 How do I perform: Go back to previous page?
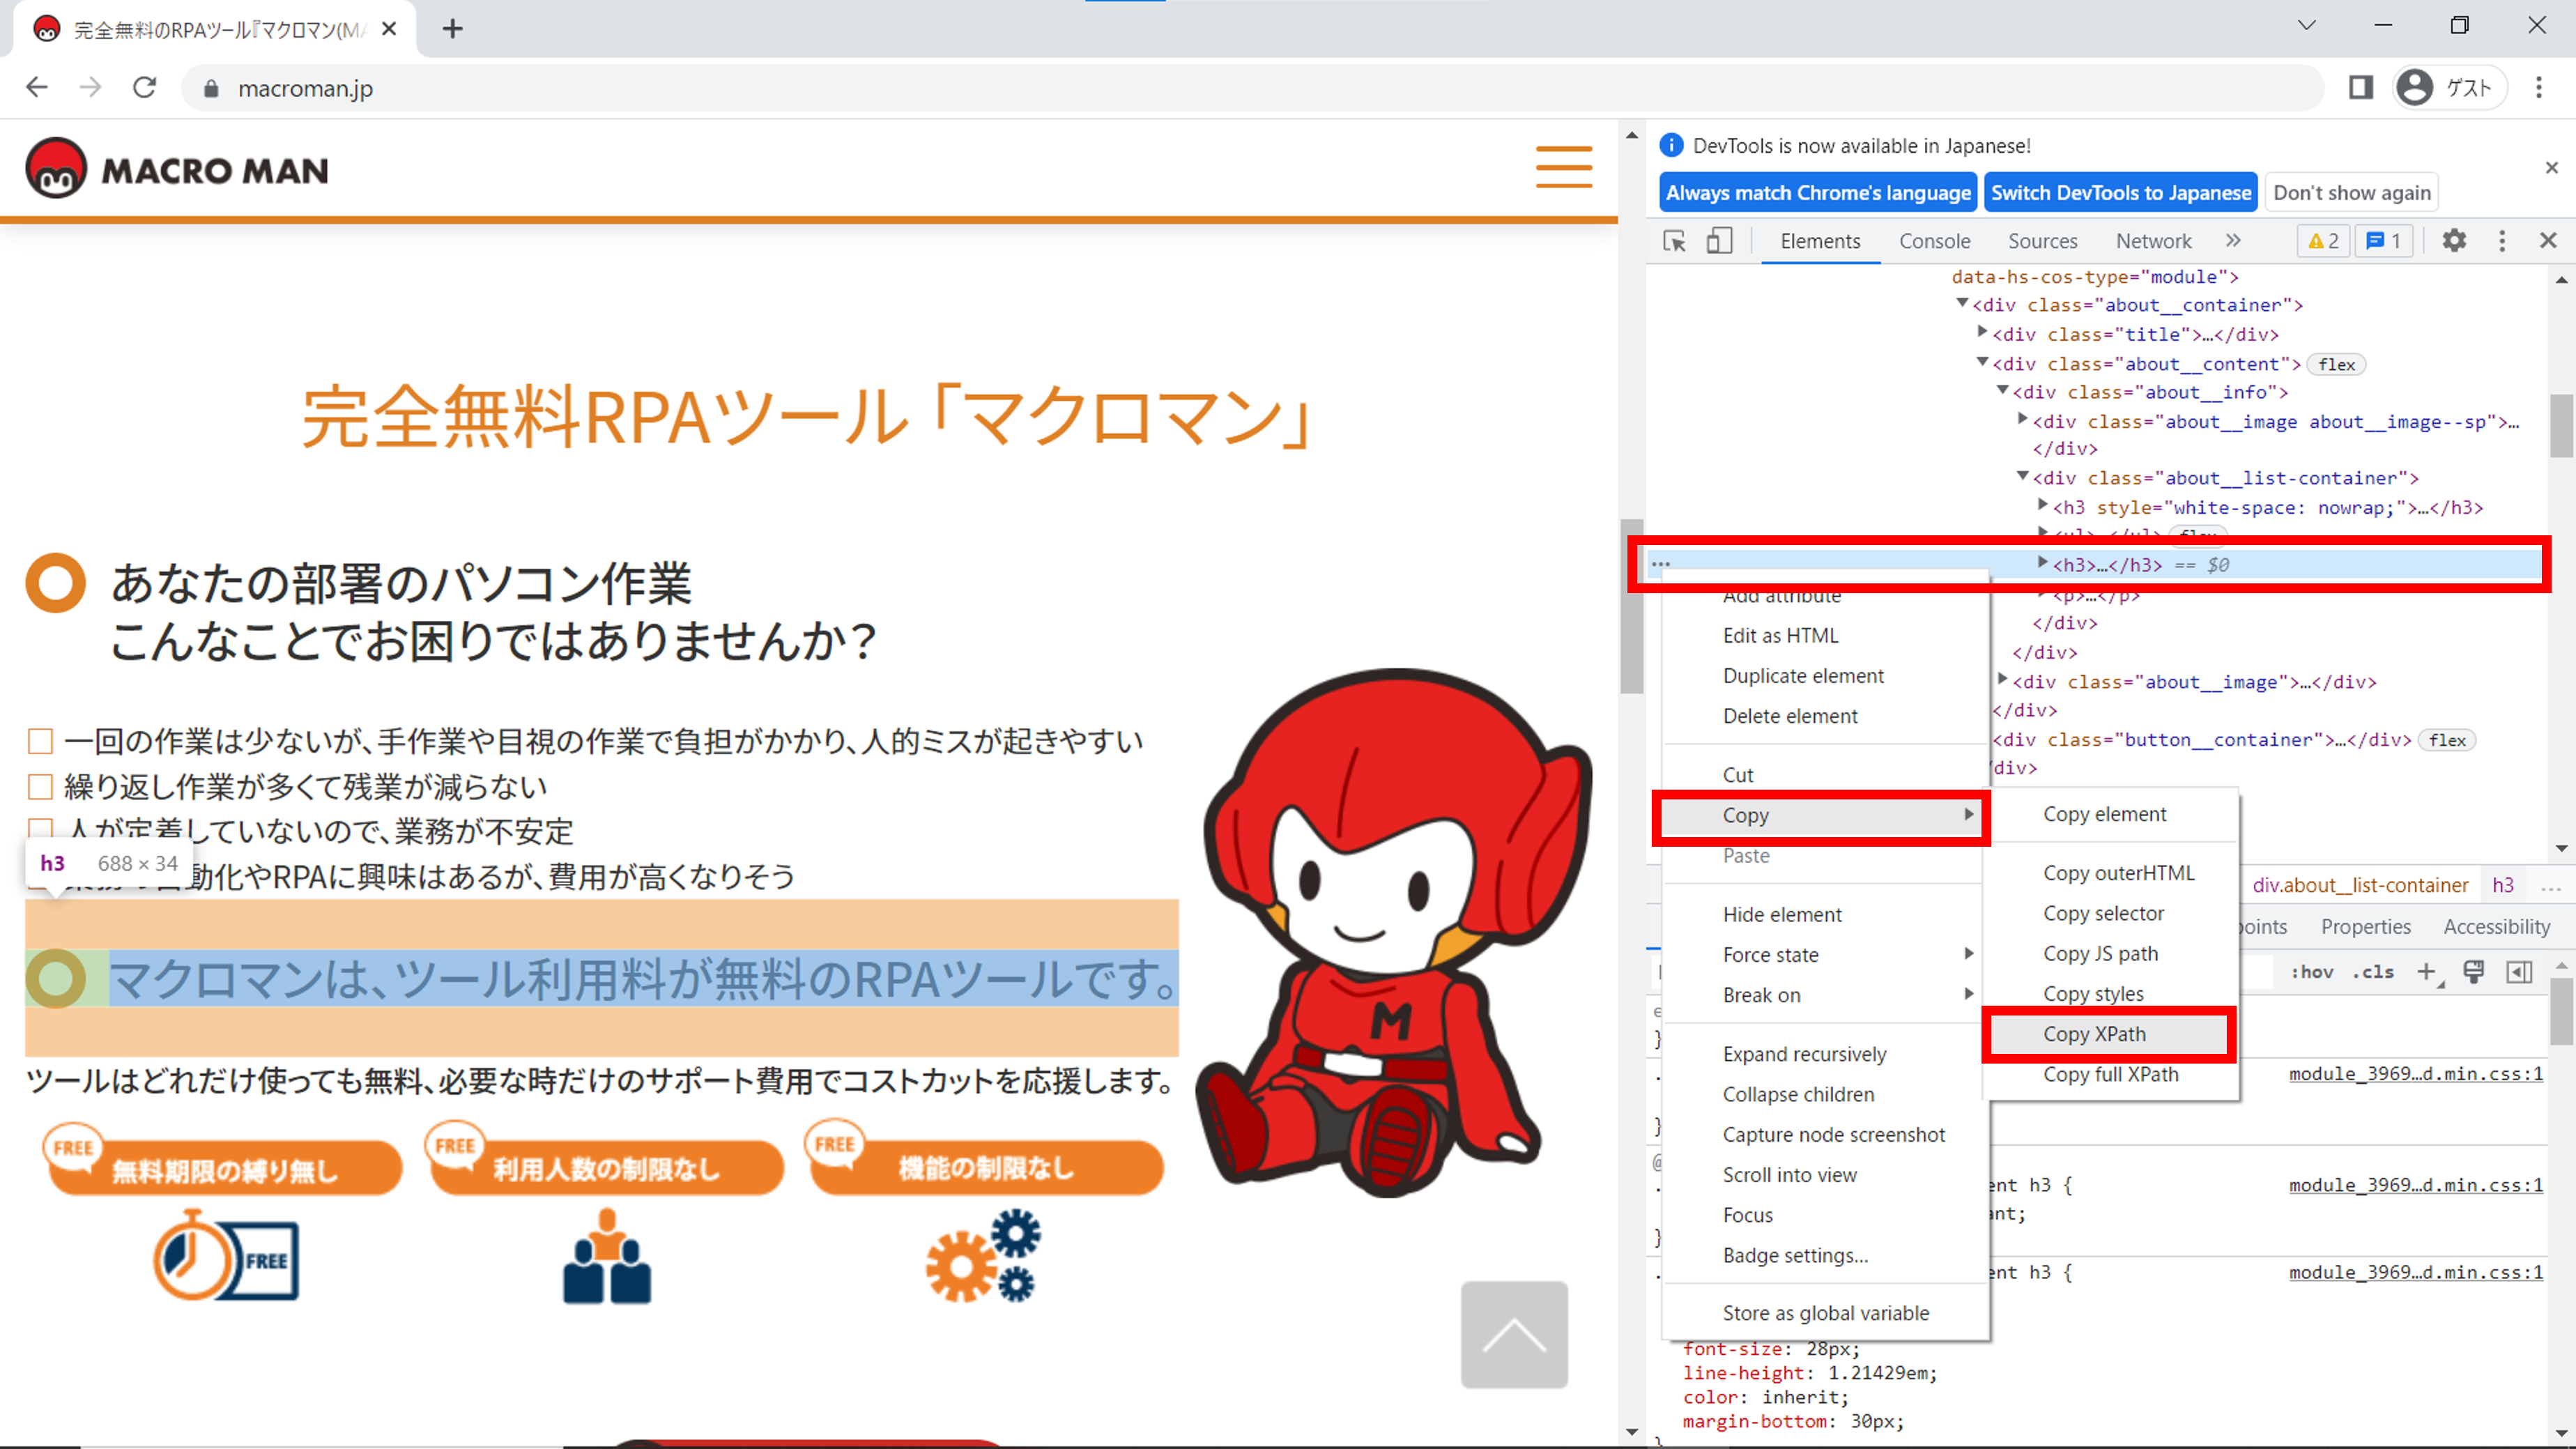click(x=37, y=88)
